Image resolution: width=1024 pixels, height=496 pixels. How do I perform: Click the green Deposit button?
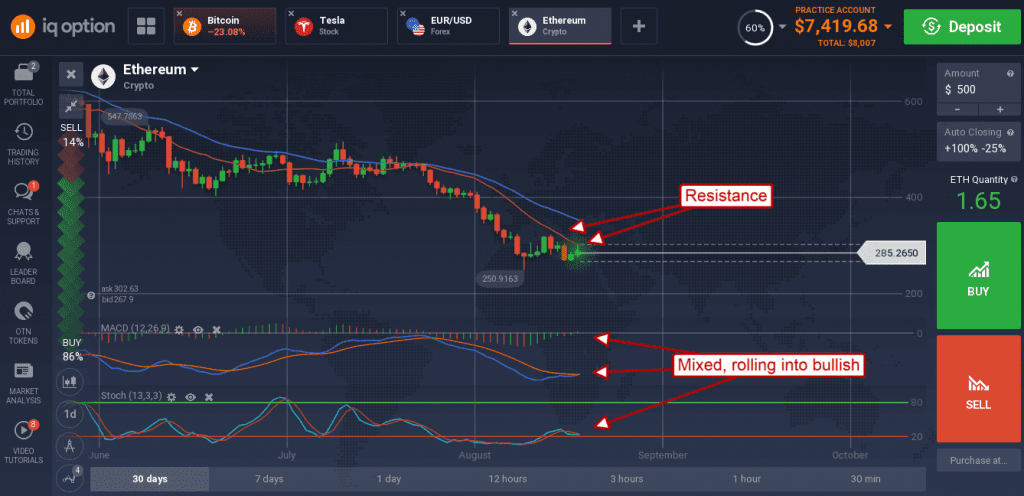coord(961,26)
